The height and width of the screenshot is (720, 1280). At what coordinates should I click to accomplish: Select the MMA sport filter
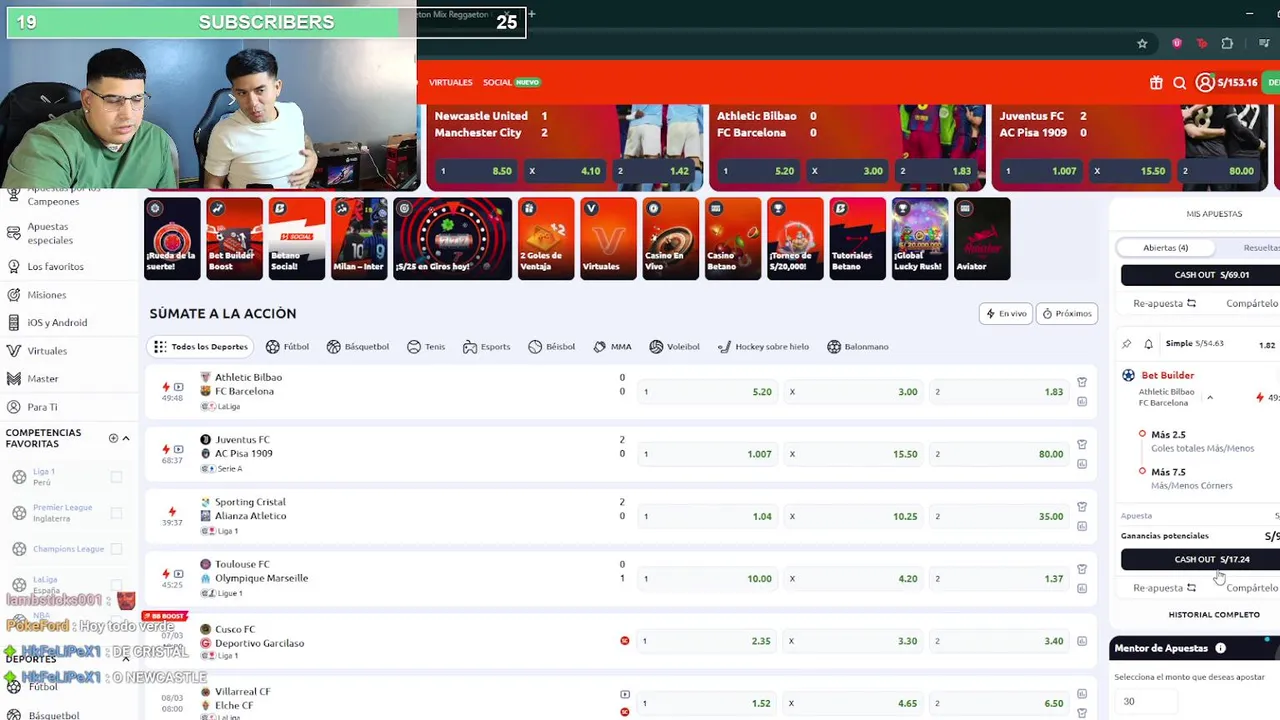coord(612,347)
